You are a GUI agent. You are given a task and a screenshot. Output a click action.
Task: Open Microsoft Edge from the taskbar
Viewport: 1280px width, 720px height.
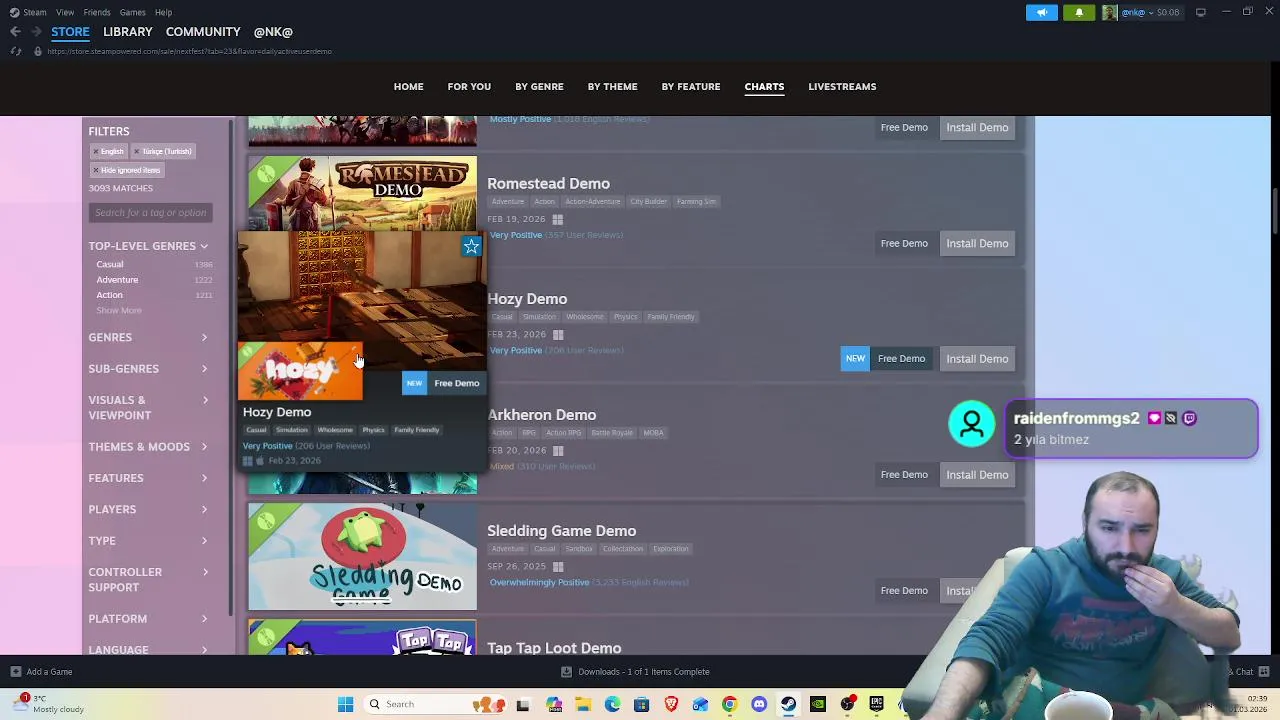612,704
